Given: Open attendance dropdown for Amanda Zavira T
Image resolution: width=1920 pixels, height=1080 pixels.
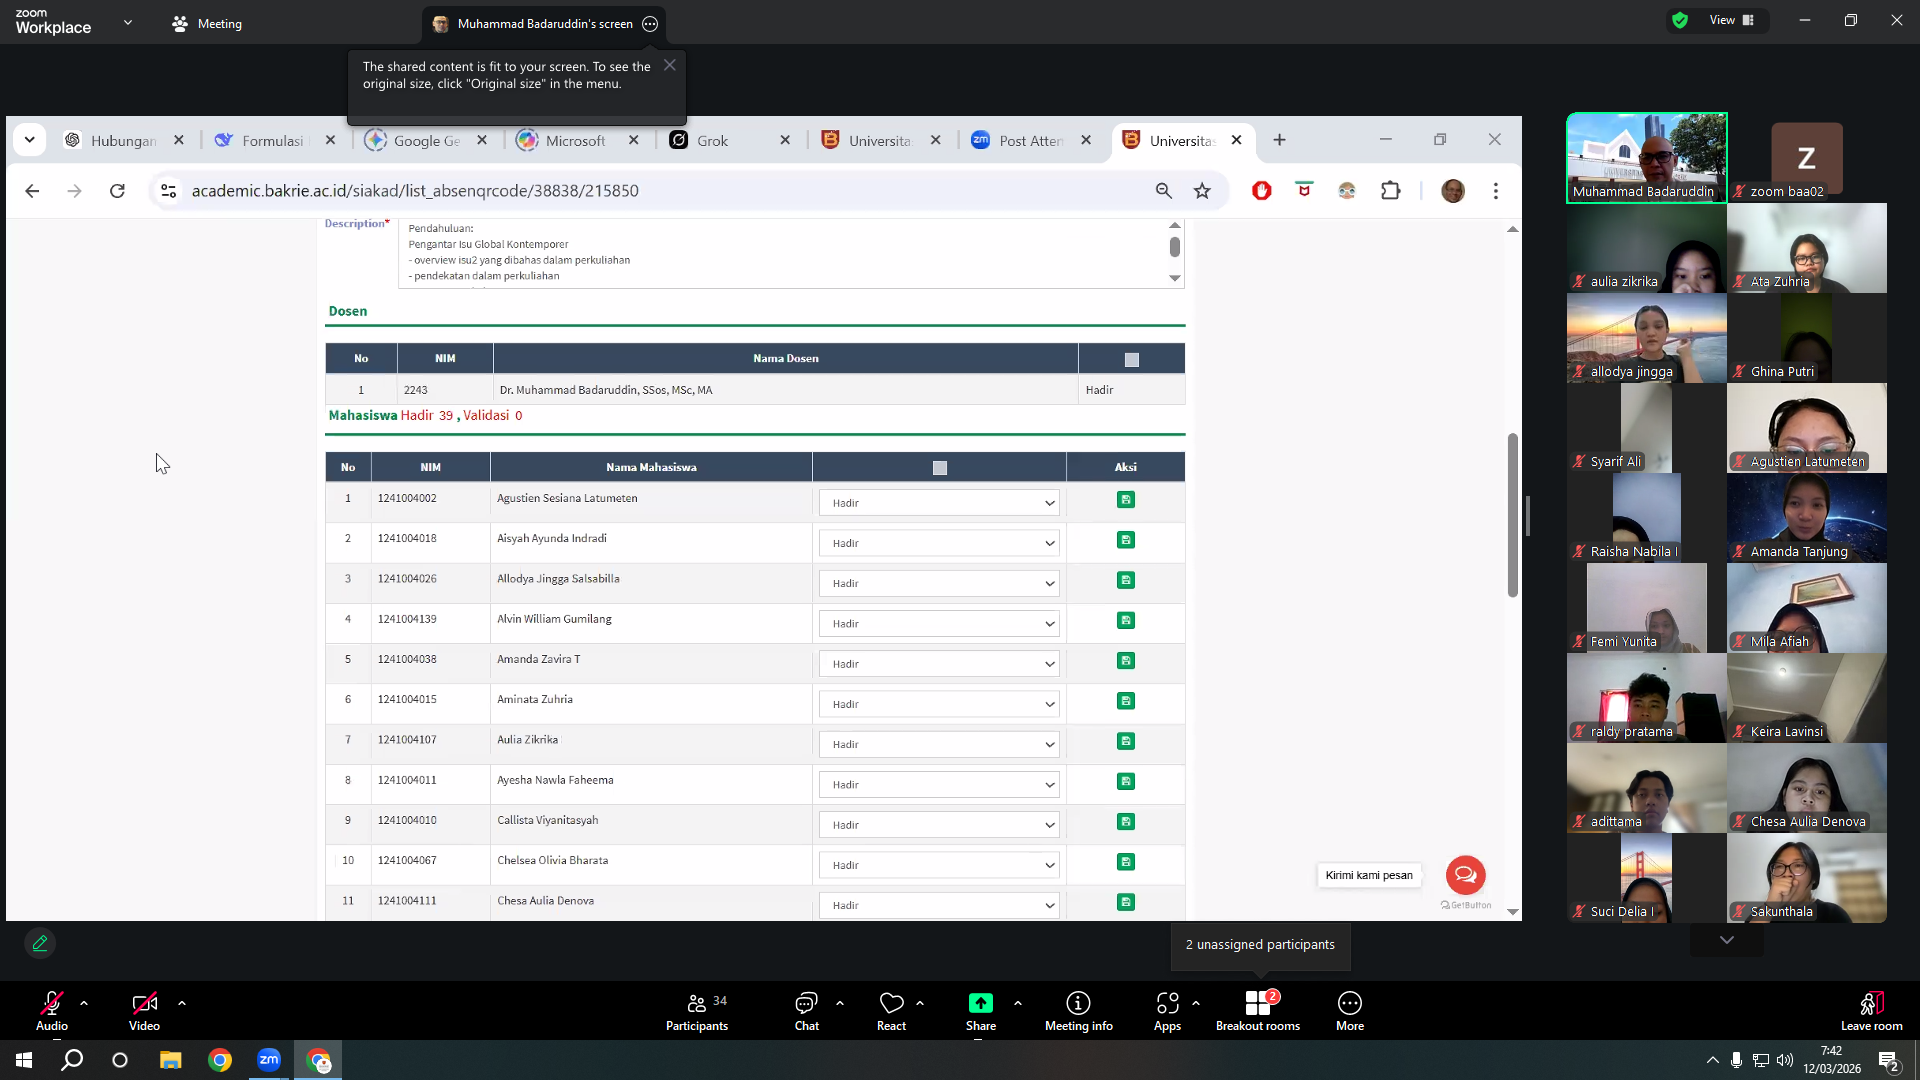Looking at the screenshot, I should (x=939, y=664).
